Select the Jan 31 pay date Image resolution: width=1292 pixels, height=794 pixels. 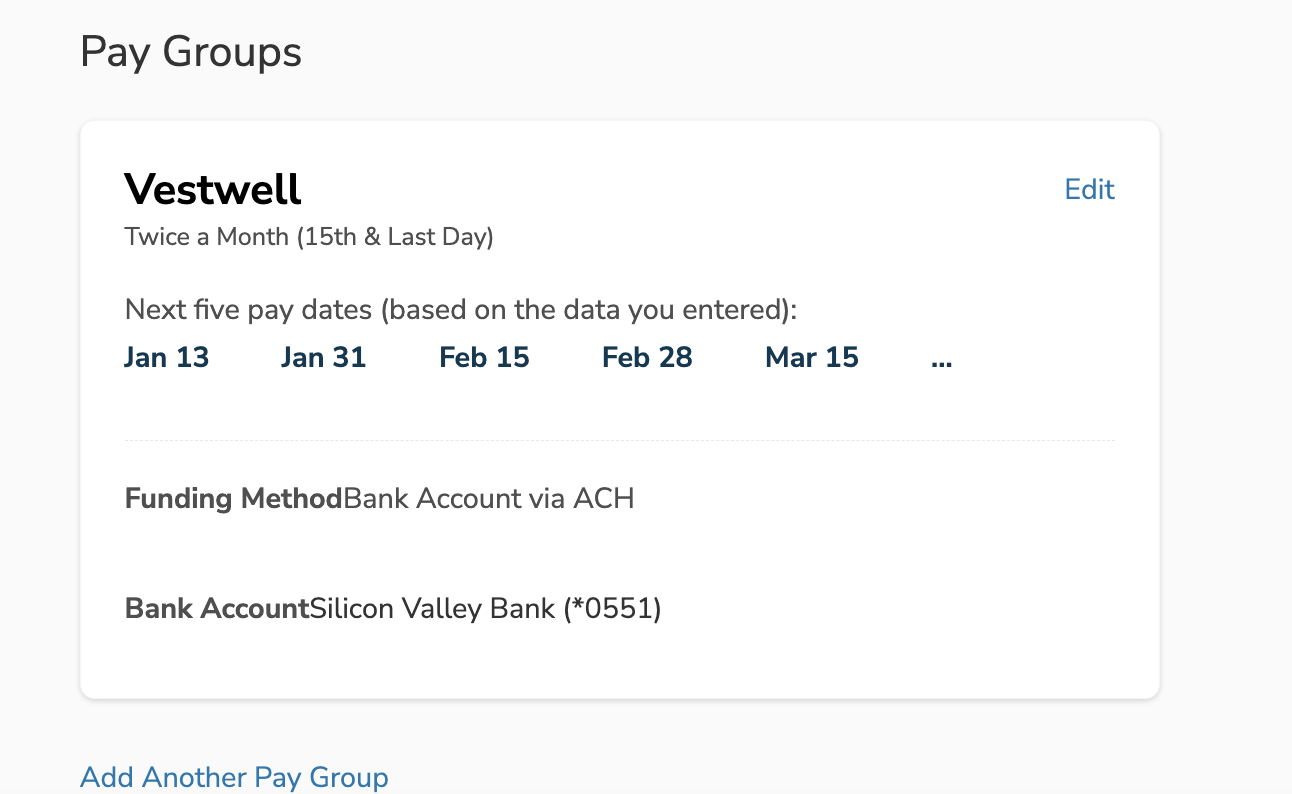(x=323, y=358)
